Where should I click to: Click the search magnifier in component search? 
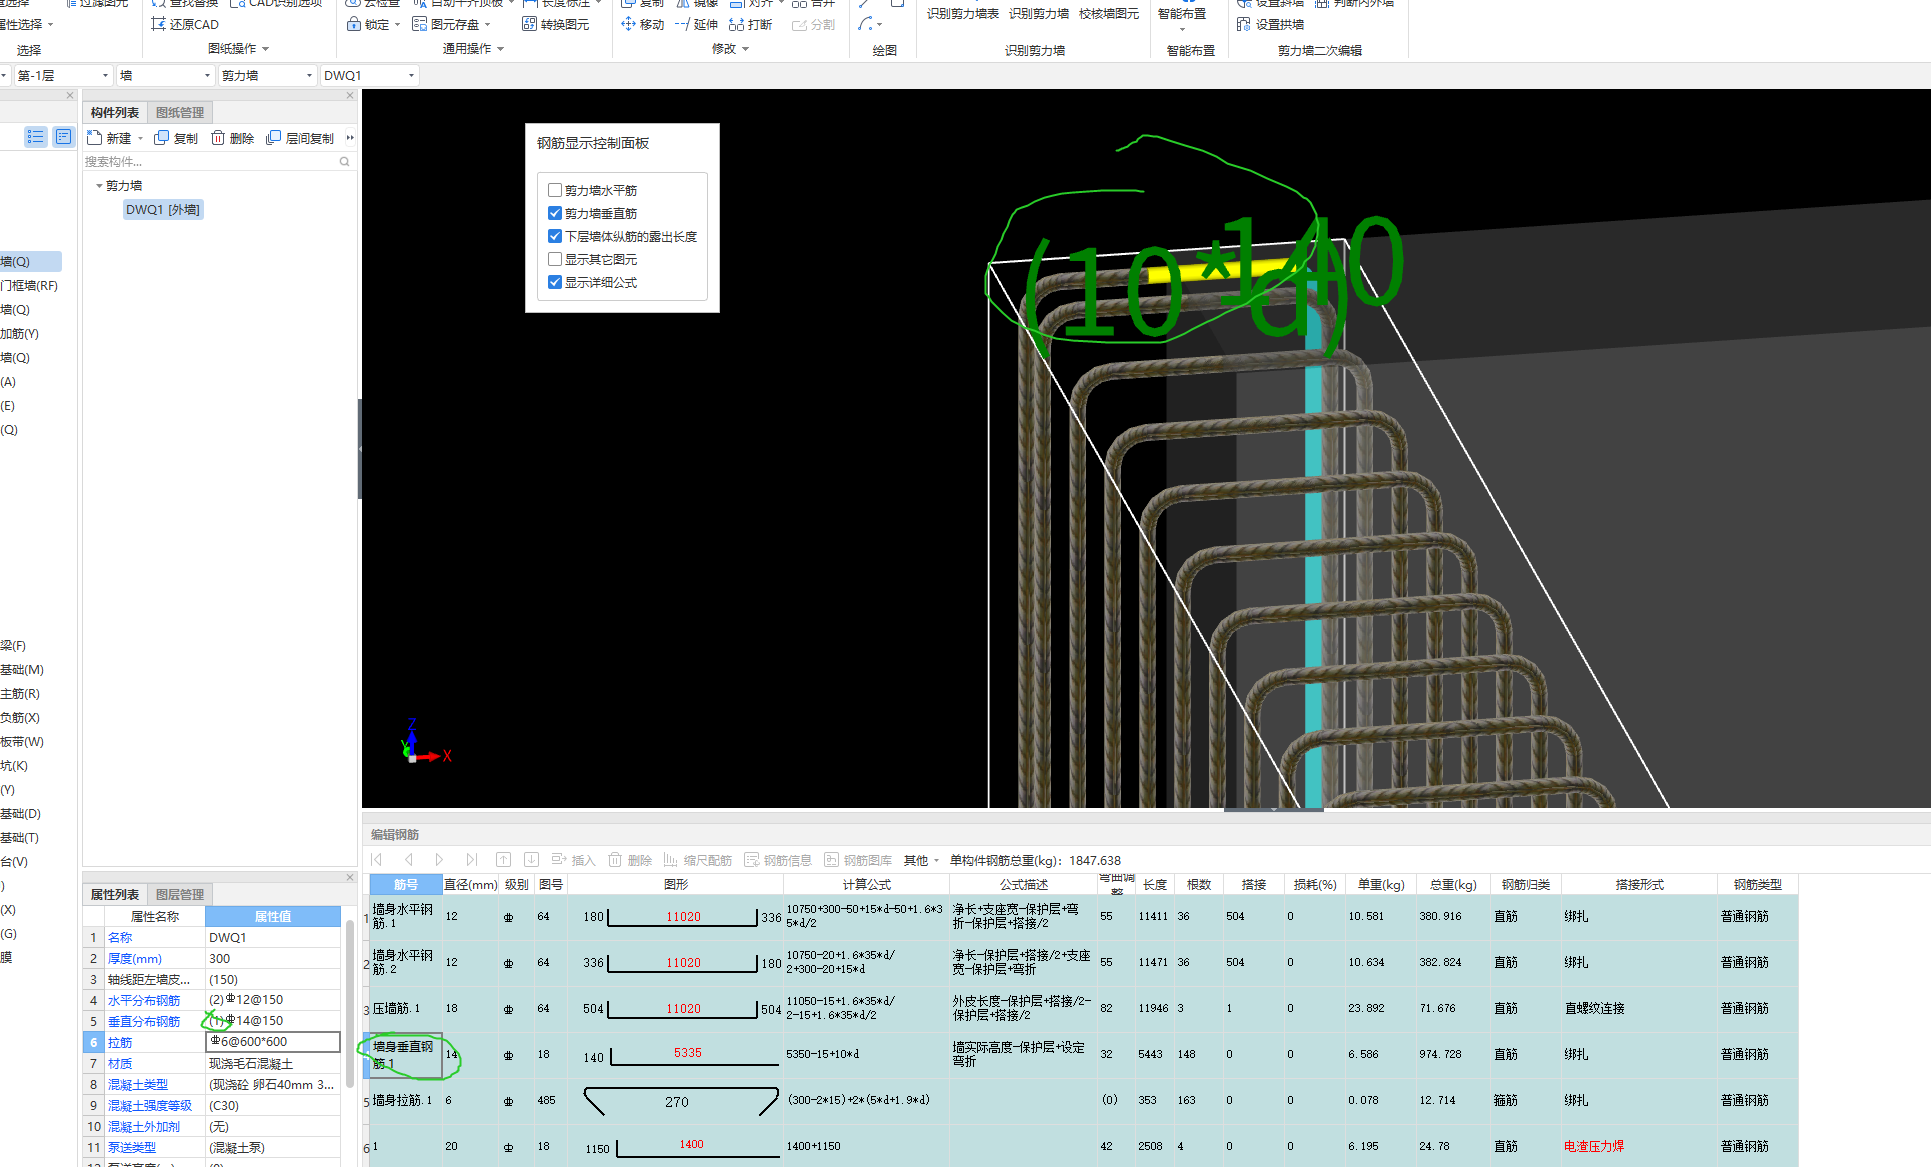(345, 162)
